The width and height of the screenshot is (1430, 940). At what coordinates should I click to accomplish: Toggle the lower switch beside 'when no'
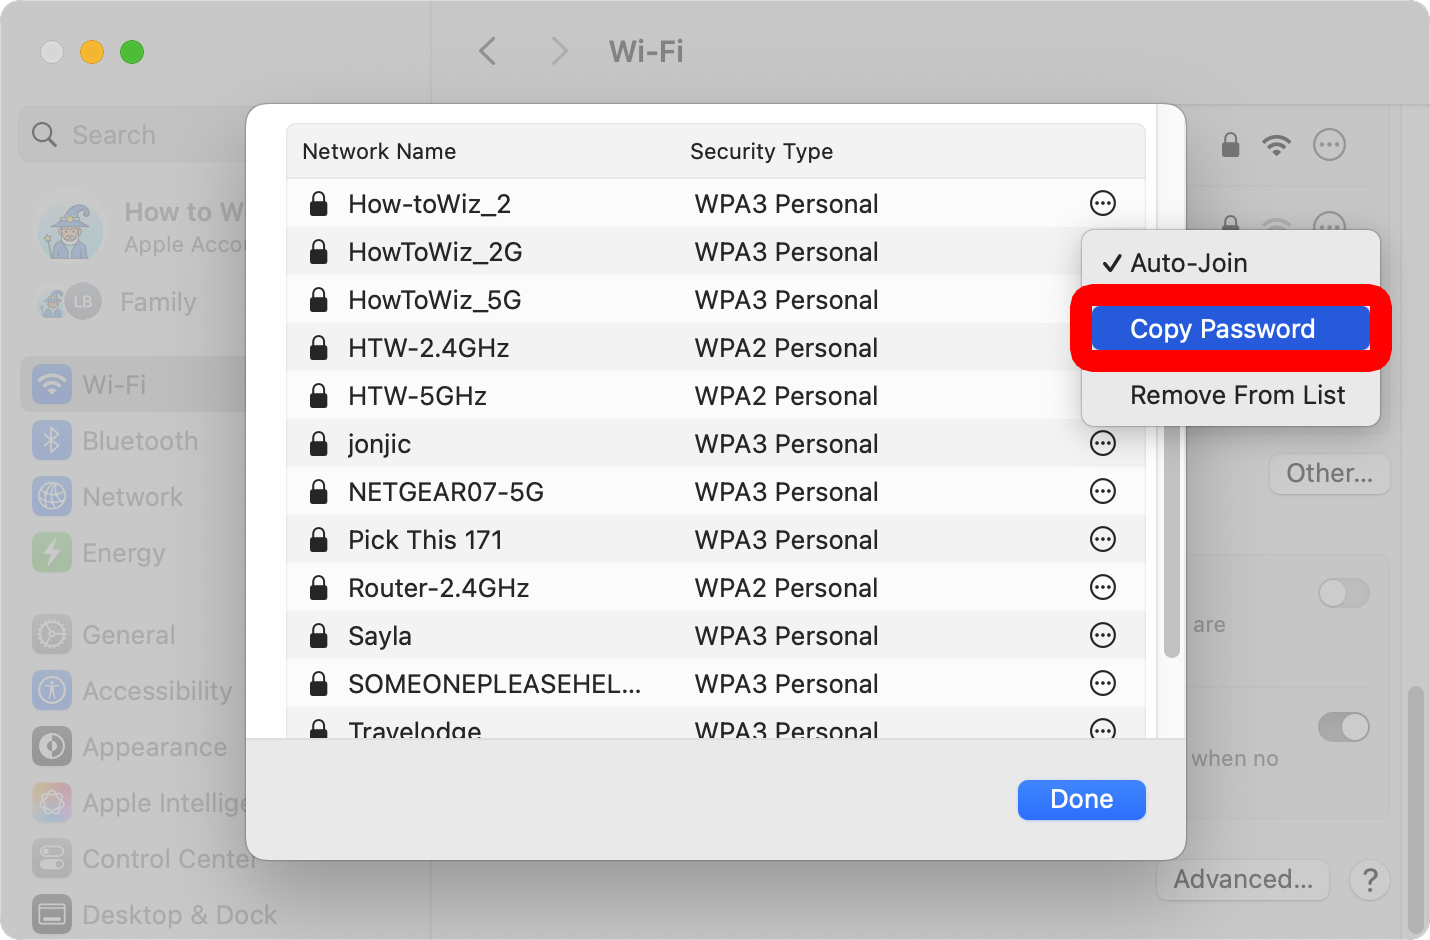[x=1343, y=727]
